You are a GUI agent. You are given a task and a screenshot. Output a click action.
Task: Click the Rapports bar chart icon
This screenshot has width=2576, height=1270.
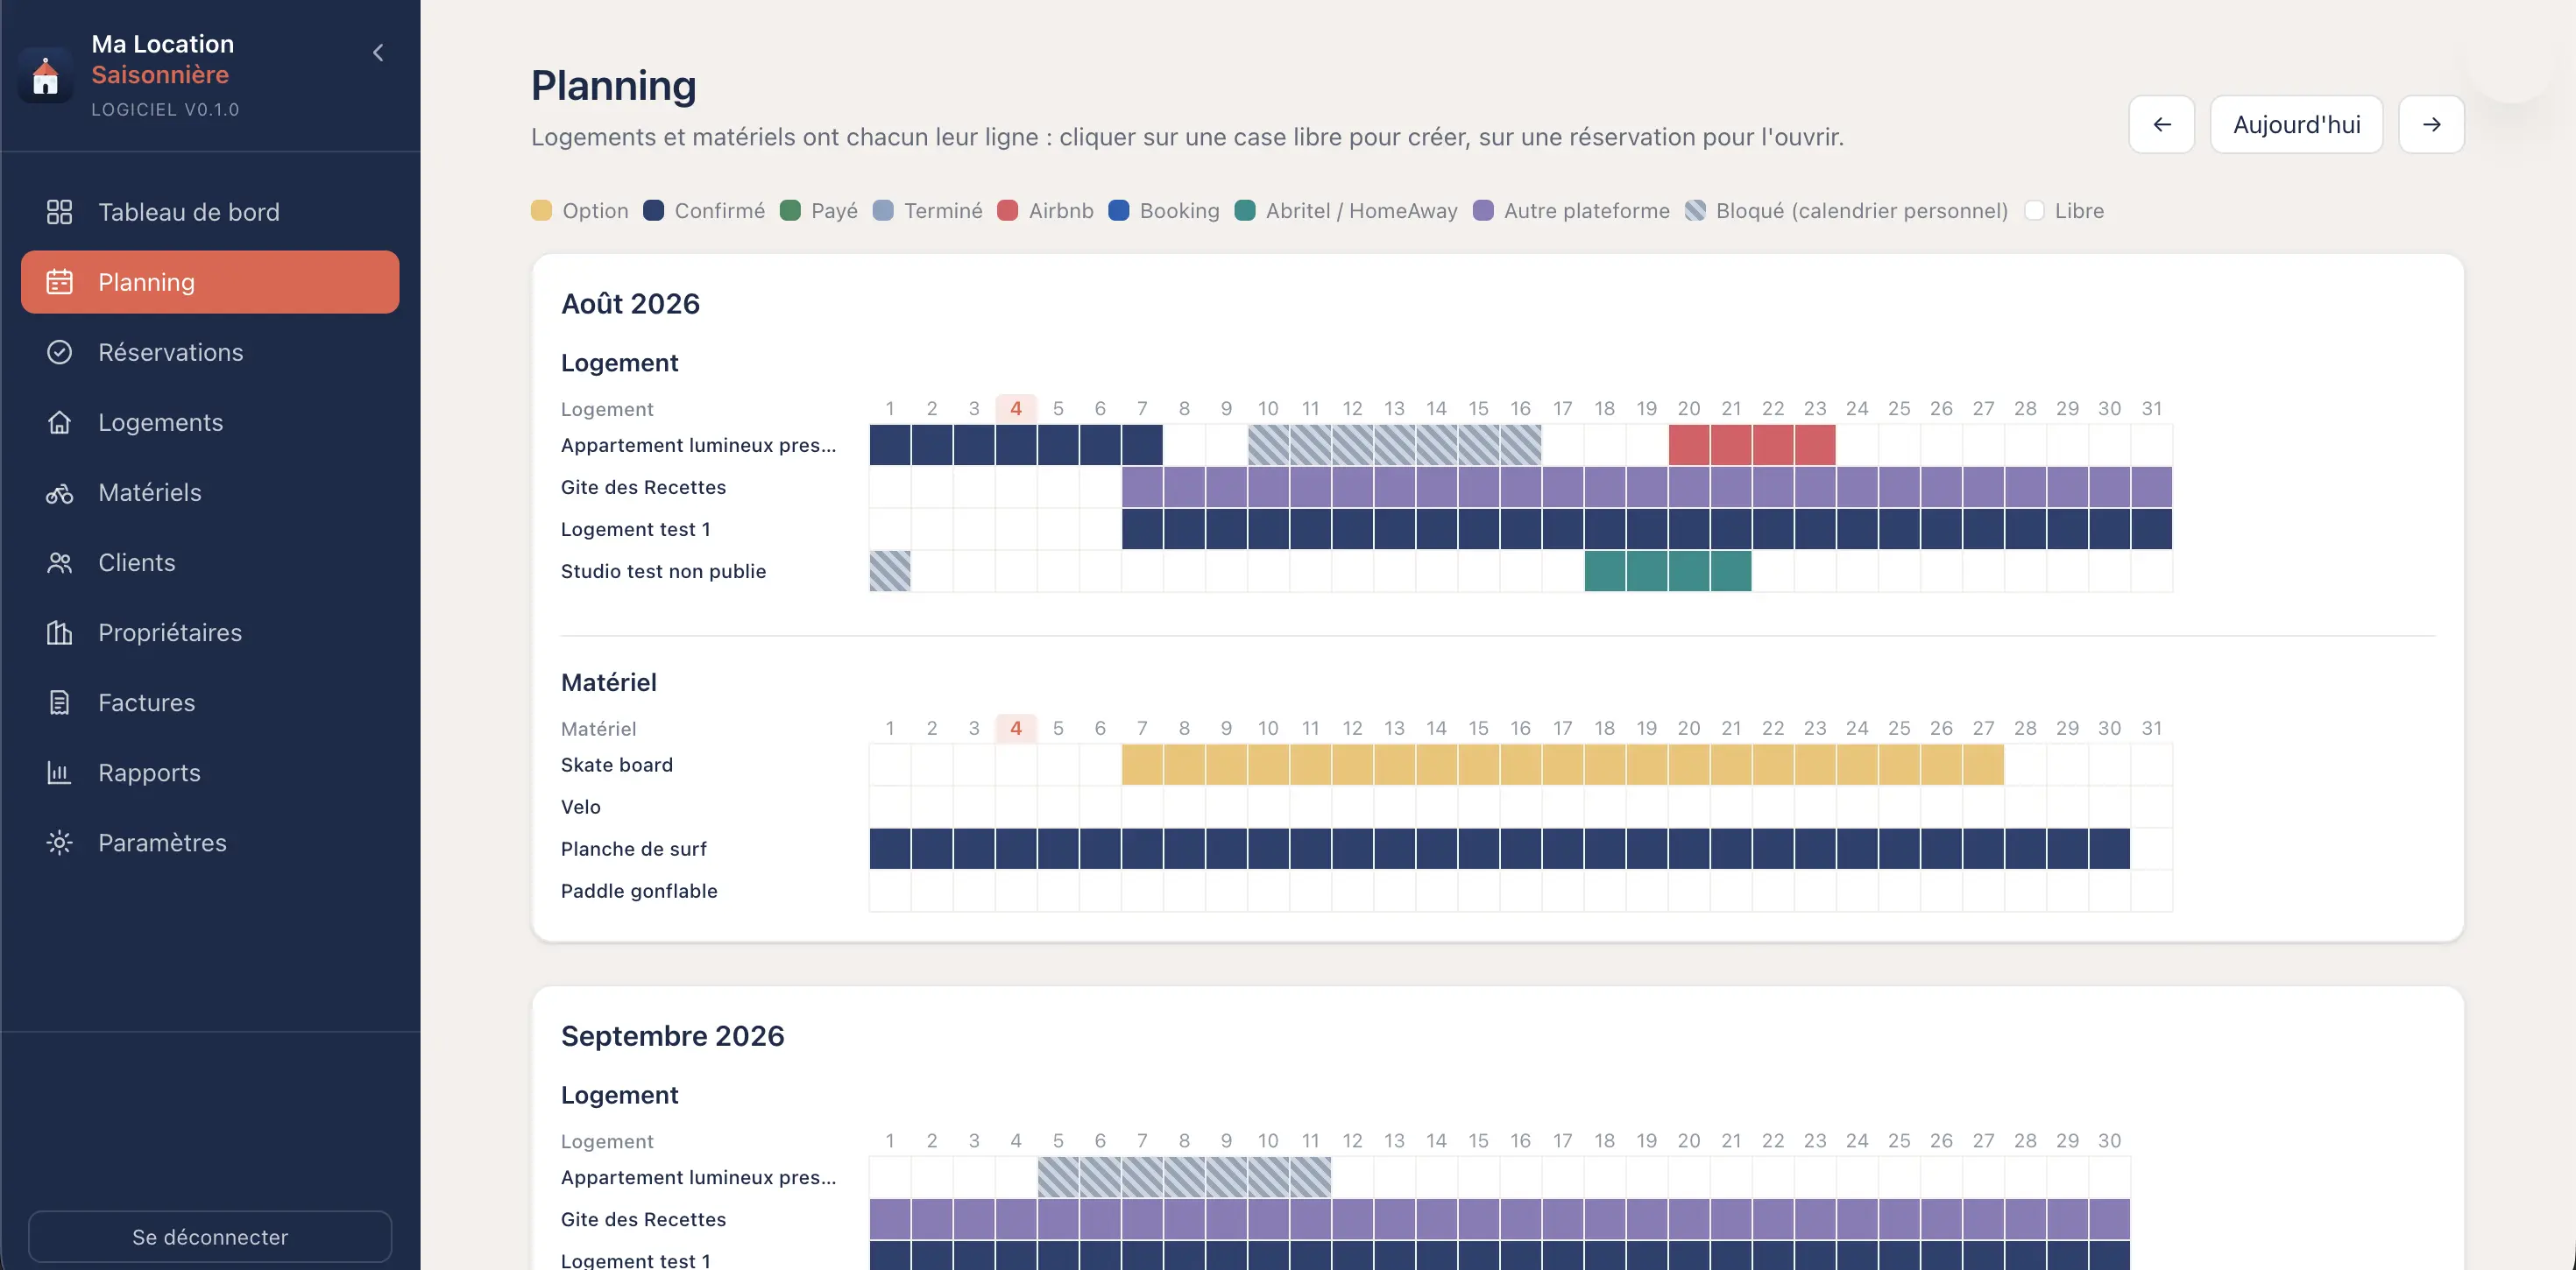(59, 773)
